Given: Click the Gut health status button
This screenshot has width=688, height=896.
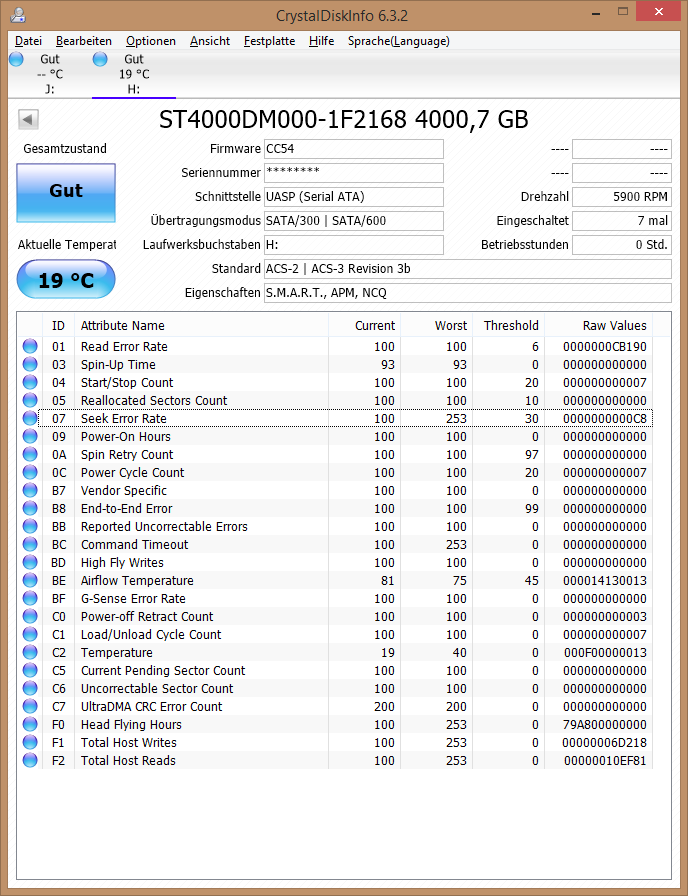Looking at the screenshot, I should (x=66, y=193).
